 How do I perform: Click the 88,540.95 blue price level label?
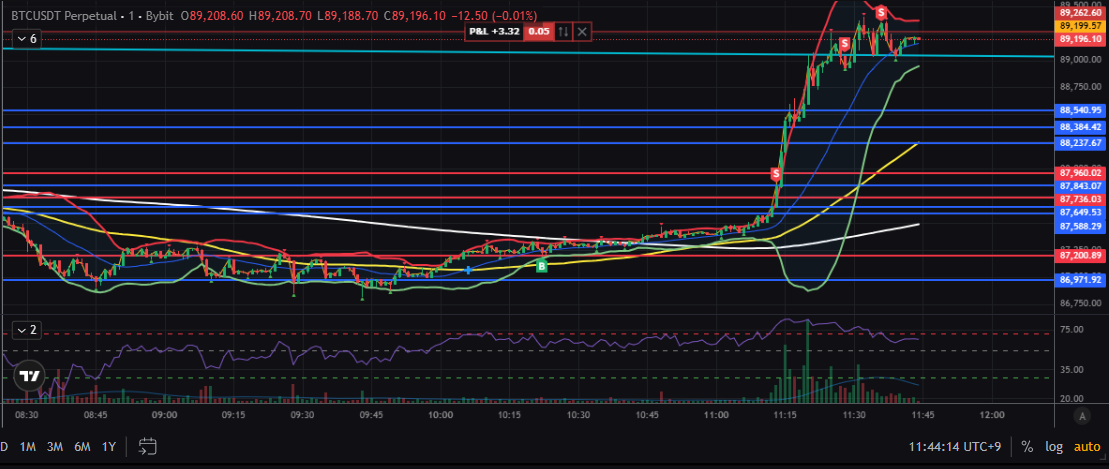point(1081,110)
